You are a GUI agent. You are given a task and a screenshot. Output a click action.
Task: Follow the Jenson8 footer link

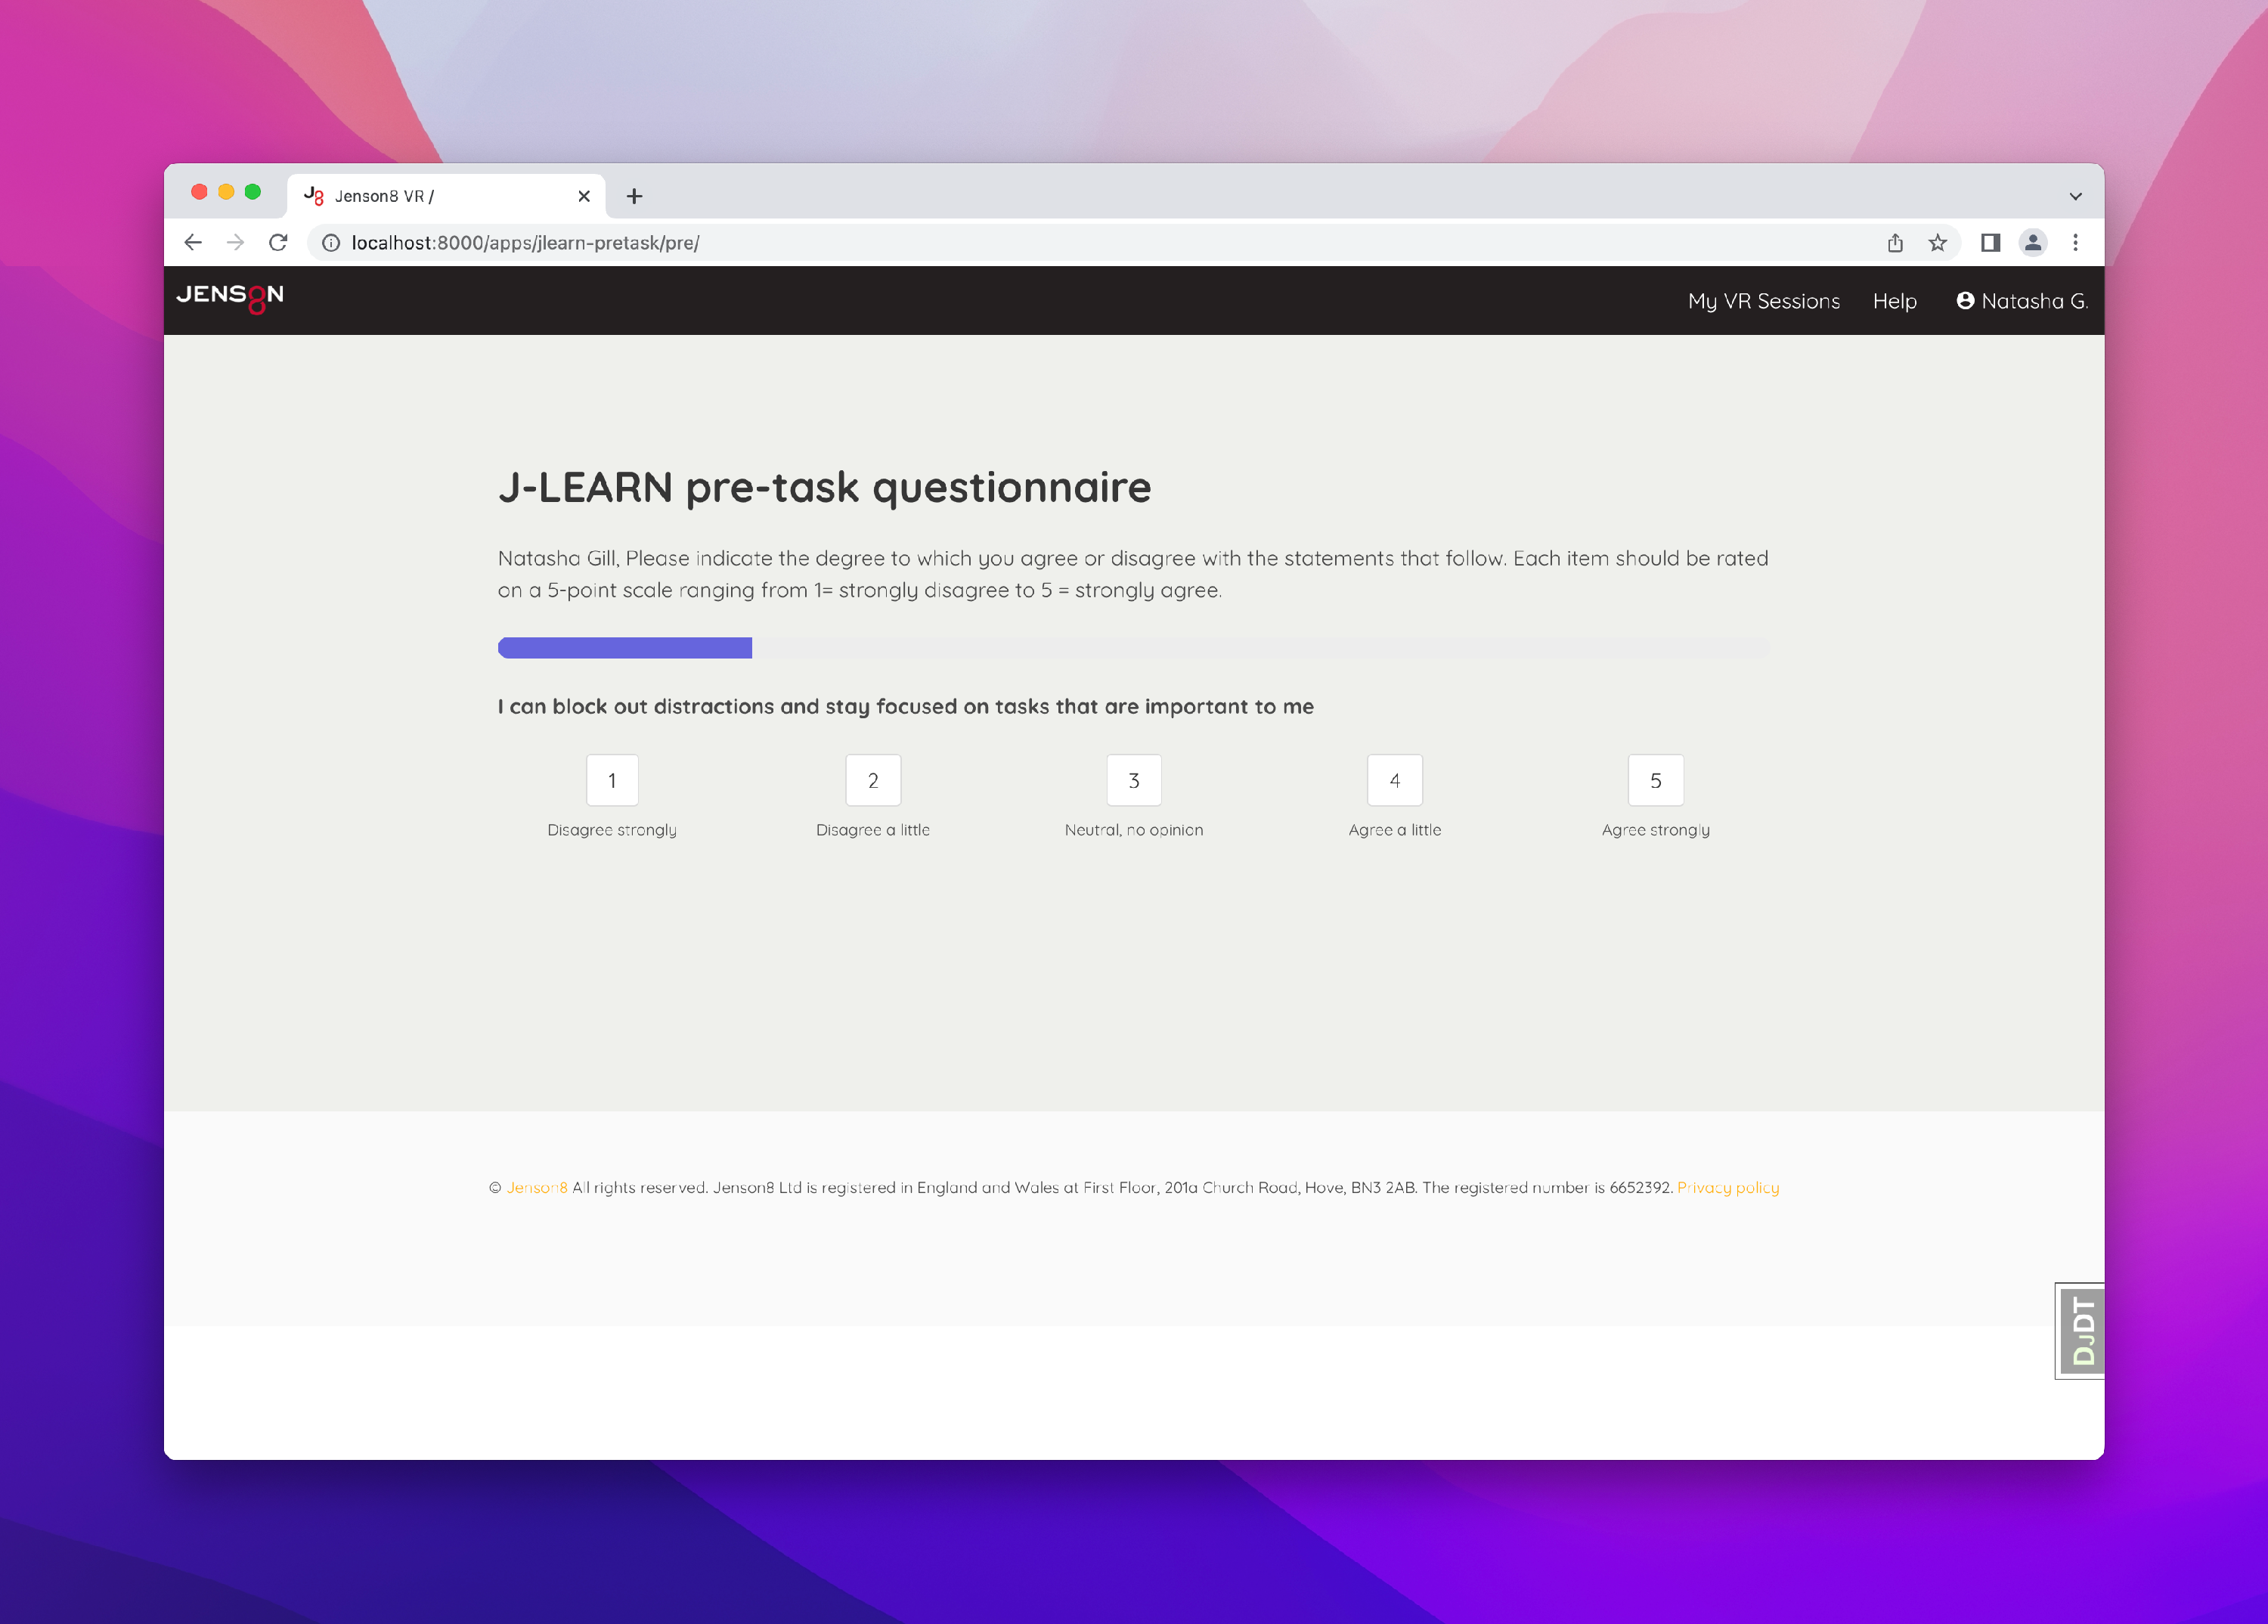coord(537,1188)
